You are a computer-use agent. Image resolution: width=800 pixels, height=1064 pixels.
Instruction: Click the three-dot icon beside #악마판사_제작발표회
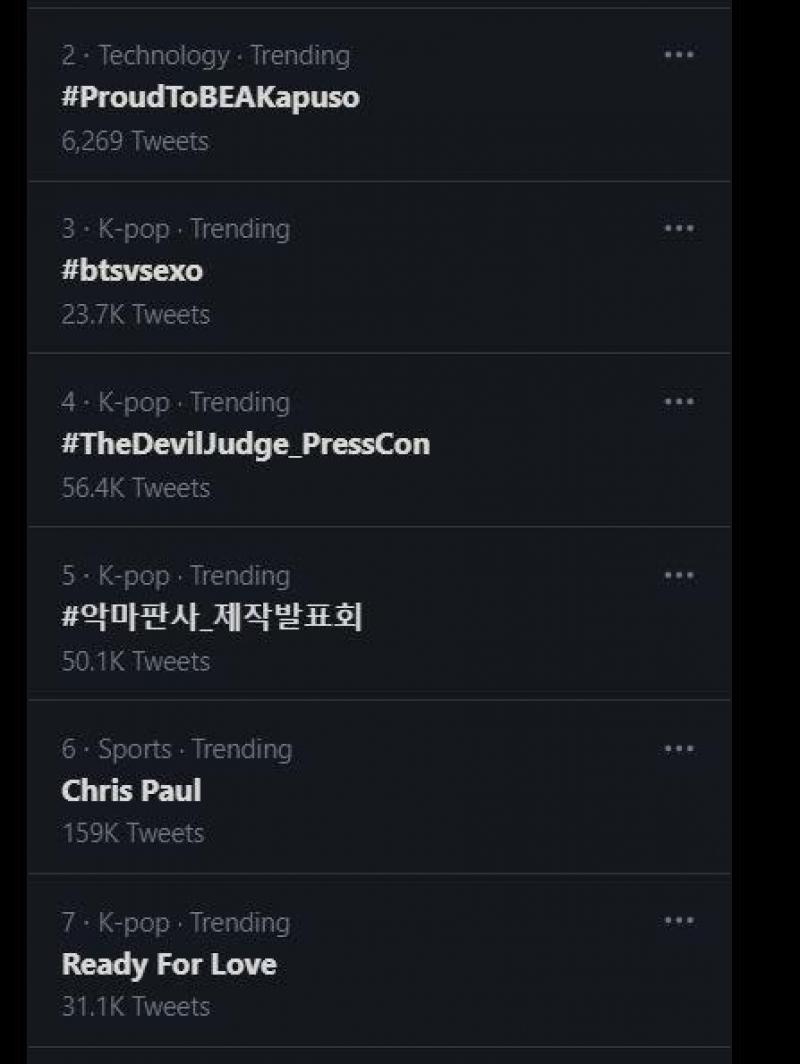coord(679,575)
